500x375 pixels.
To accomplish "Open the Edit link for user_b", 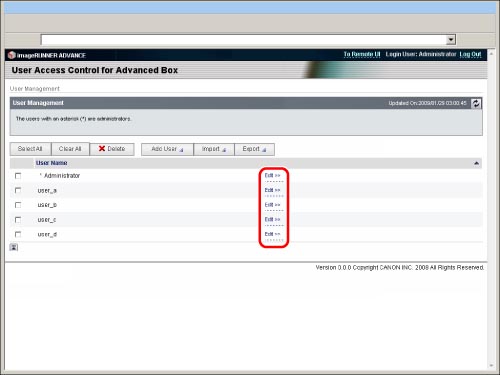I will 272,205.
